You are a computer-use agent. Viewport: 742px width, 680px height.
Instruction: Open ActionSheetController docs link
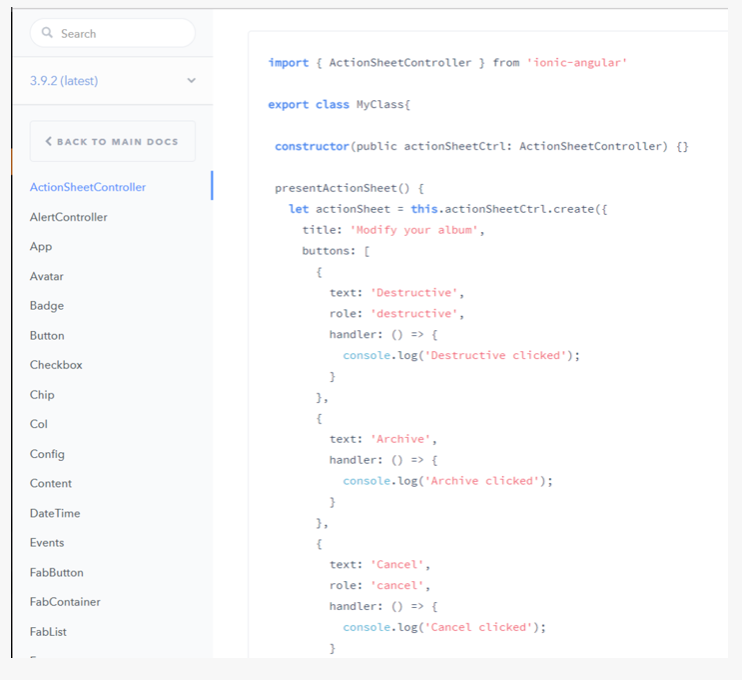click(x=88, y=187)
